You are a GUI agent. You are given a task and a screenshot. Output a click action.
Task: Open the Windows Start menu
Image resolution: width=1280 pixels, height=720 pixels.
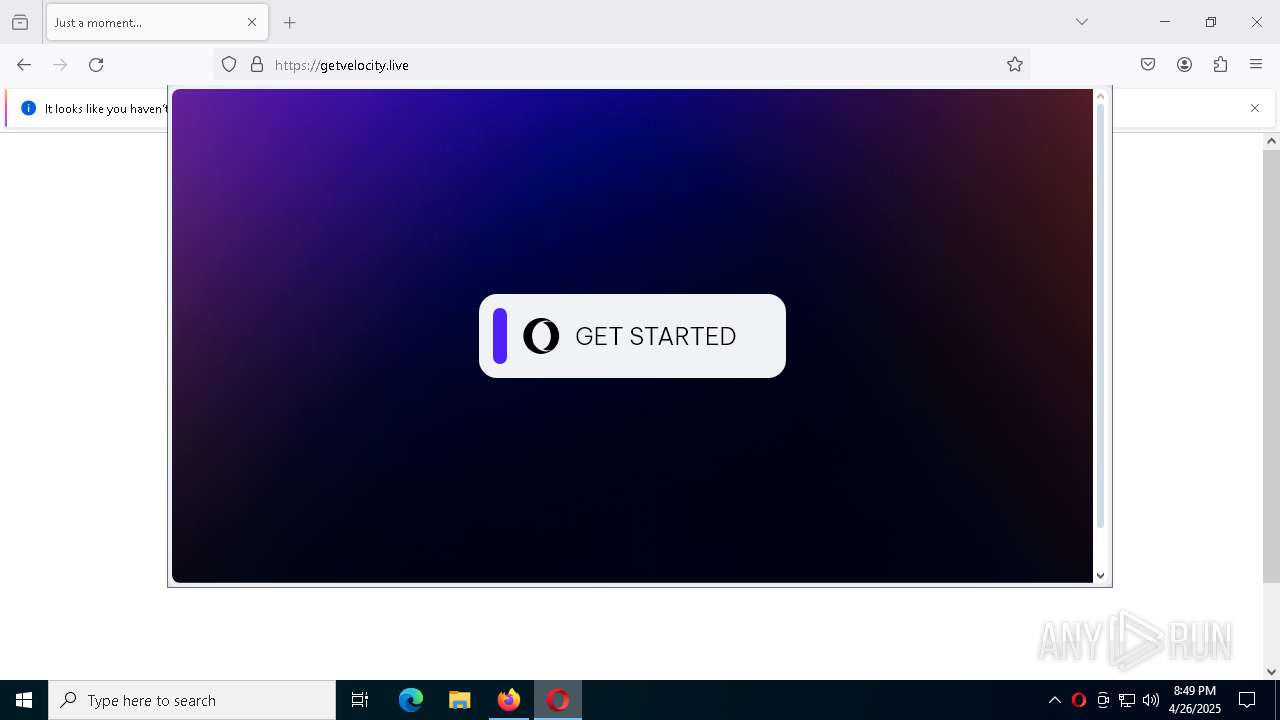24,700
